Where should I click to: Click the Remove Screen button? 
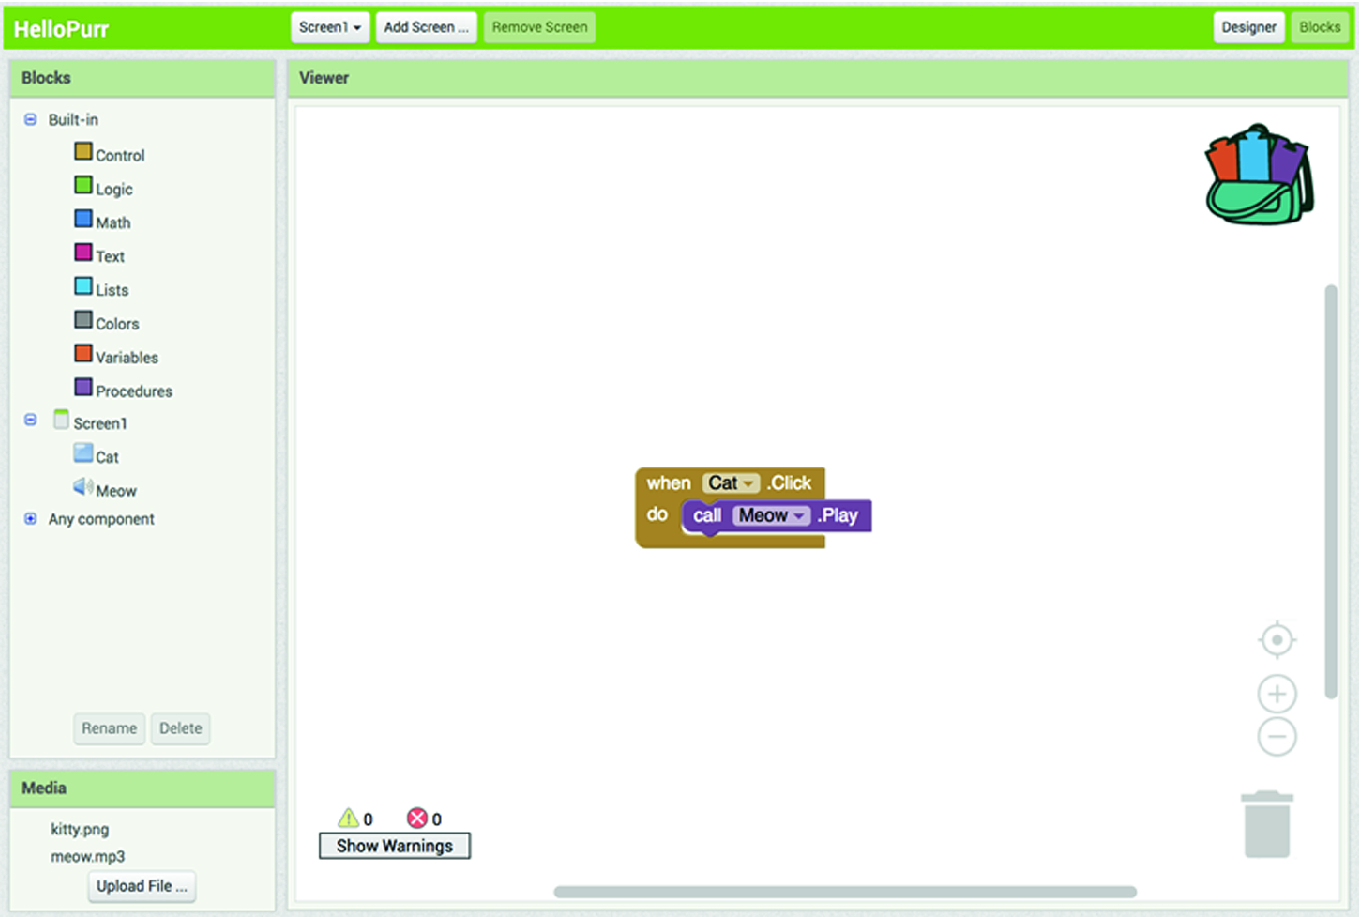540,27
